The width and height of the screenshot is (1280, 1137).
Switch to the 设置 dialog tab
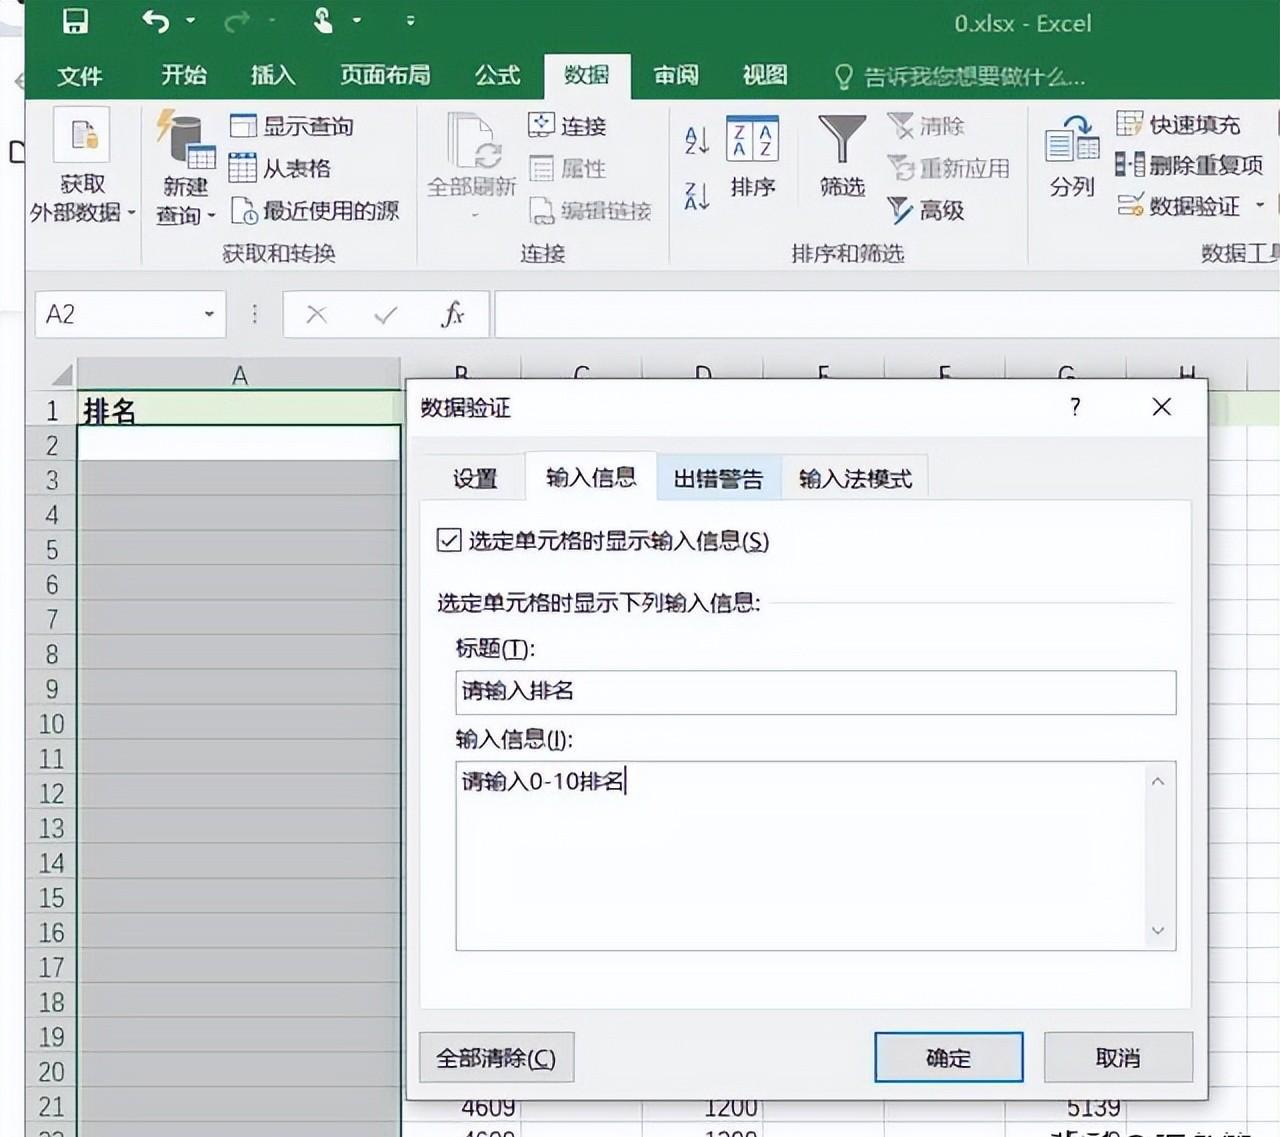[474, 479]
